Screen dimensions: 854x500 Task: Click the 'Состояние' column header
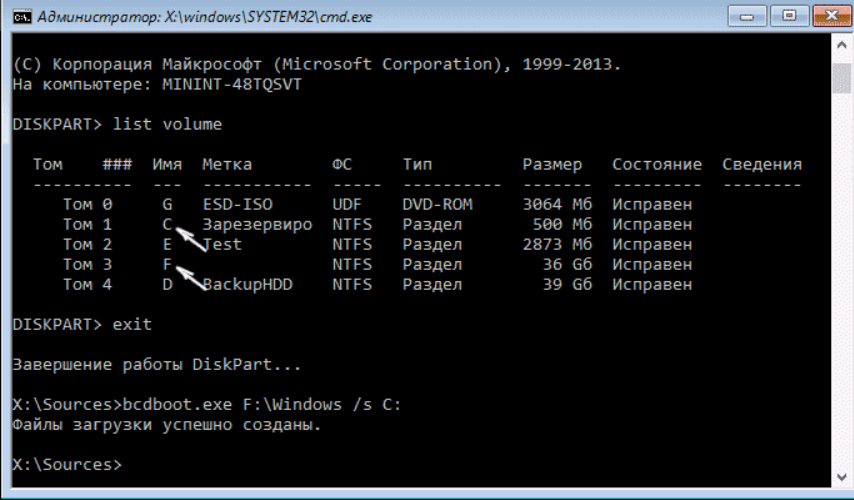point(657,164)
